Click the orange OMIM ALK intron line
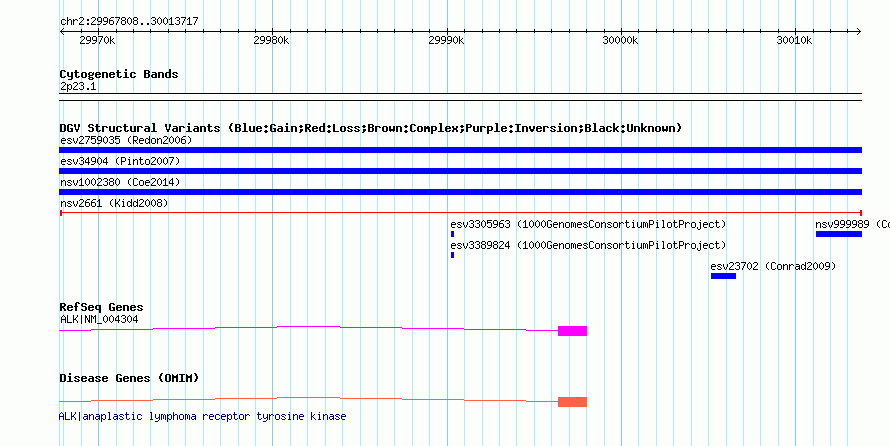 309,399
